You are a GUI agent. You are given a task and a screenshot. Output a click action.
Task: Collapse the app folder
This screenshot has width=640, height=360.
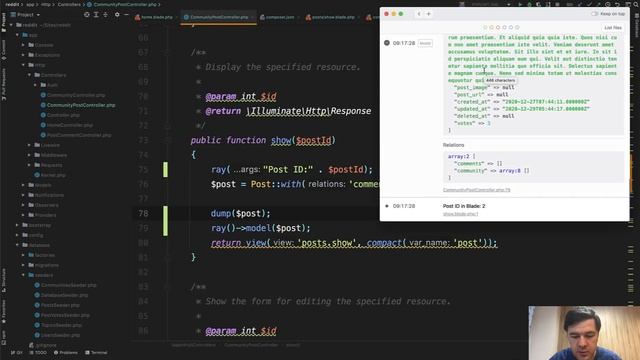[x=18, y=35]
